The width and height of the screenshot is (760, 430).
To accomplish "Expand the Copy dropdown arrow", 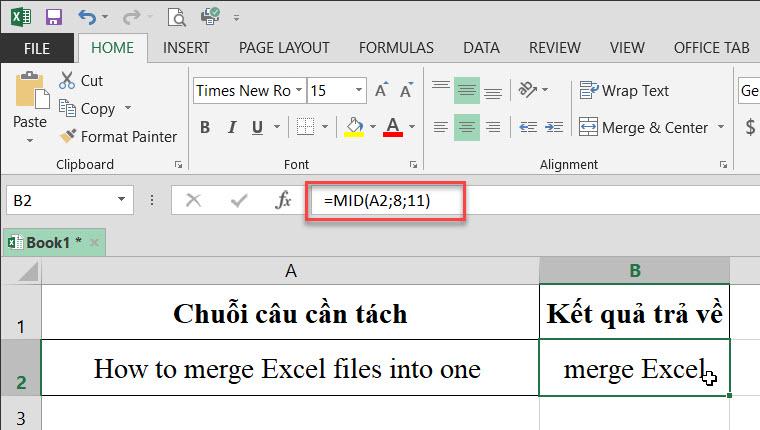I will pyautogui.click(x=128, y=108).
